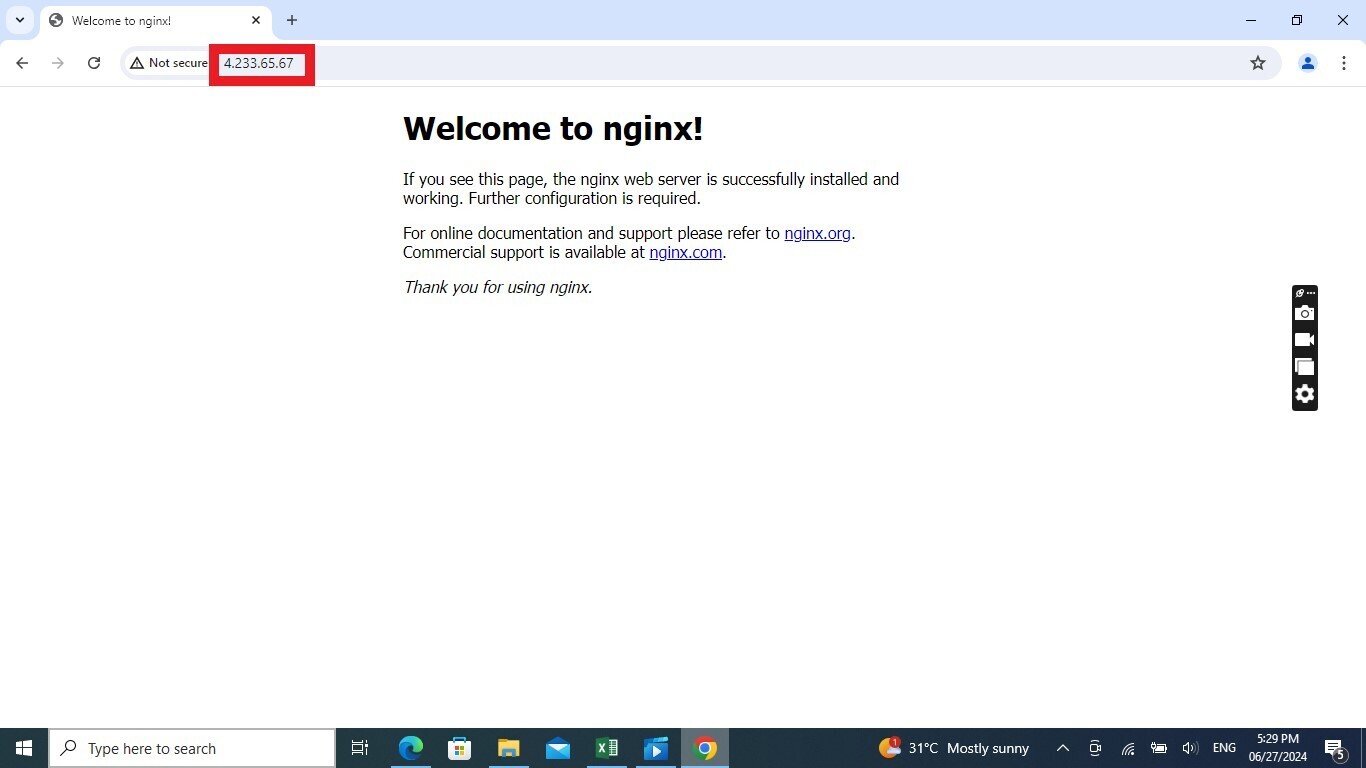
Task: Click the Welcome to nginx! page heading
Action: pos(553,128)
